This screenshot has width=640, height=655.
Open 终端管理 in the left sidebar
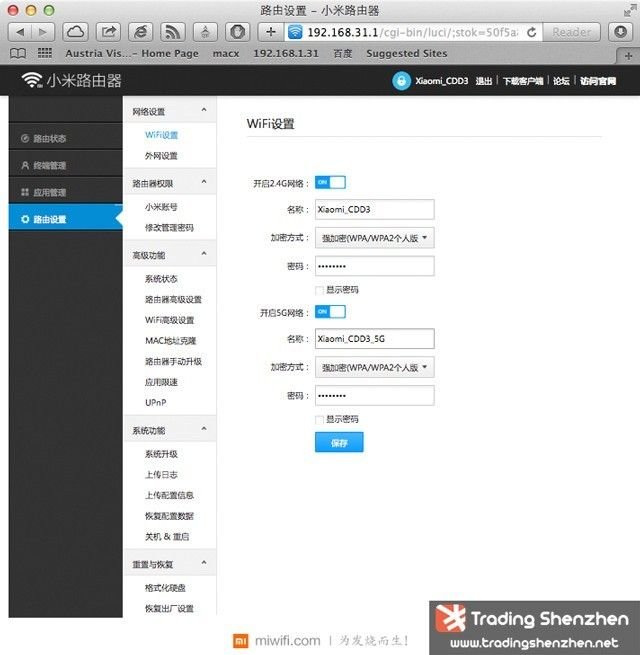(x=66, y=165)
